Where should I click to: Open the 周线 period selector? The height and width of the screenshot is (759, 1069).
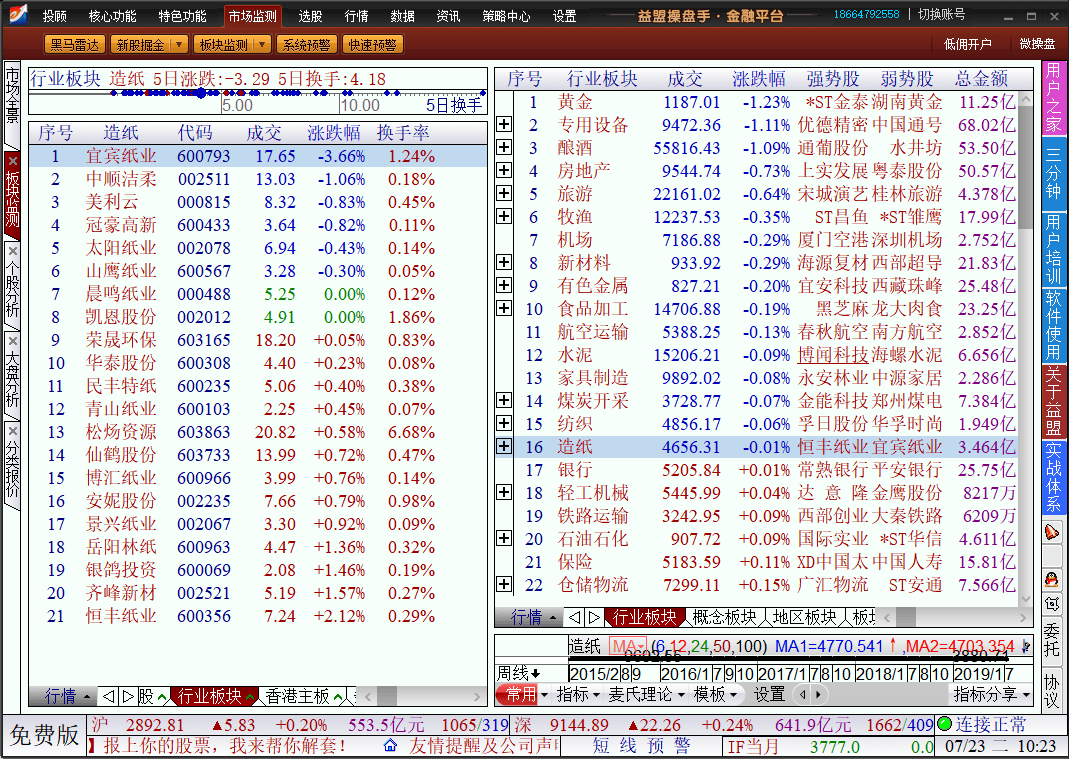[x=518, y=674]
